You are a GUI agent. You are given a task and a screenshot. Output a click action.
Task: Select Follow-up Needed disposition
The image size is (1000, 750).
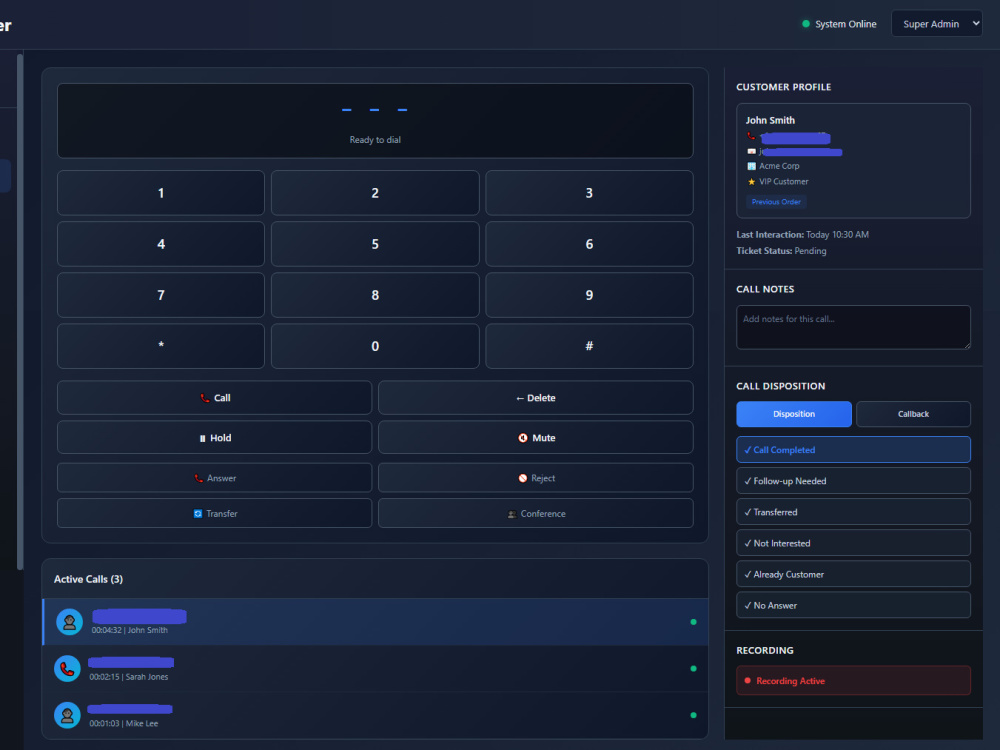pos(853,481)
